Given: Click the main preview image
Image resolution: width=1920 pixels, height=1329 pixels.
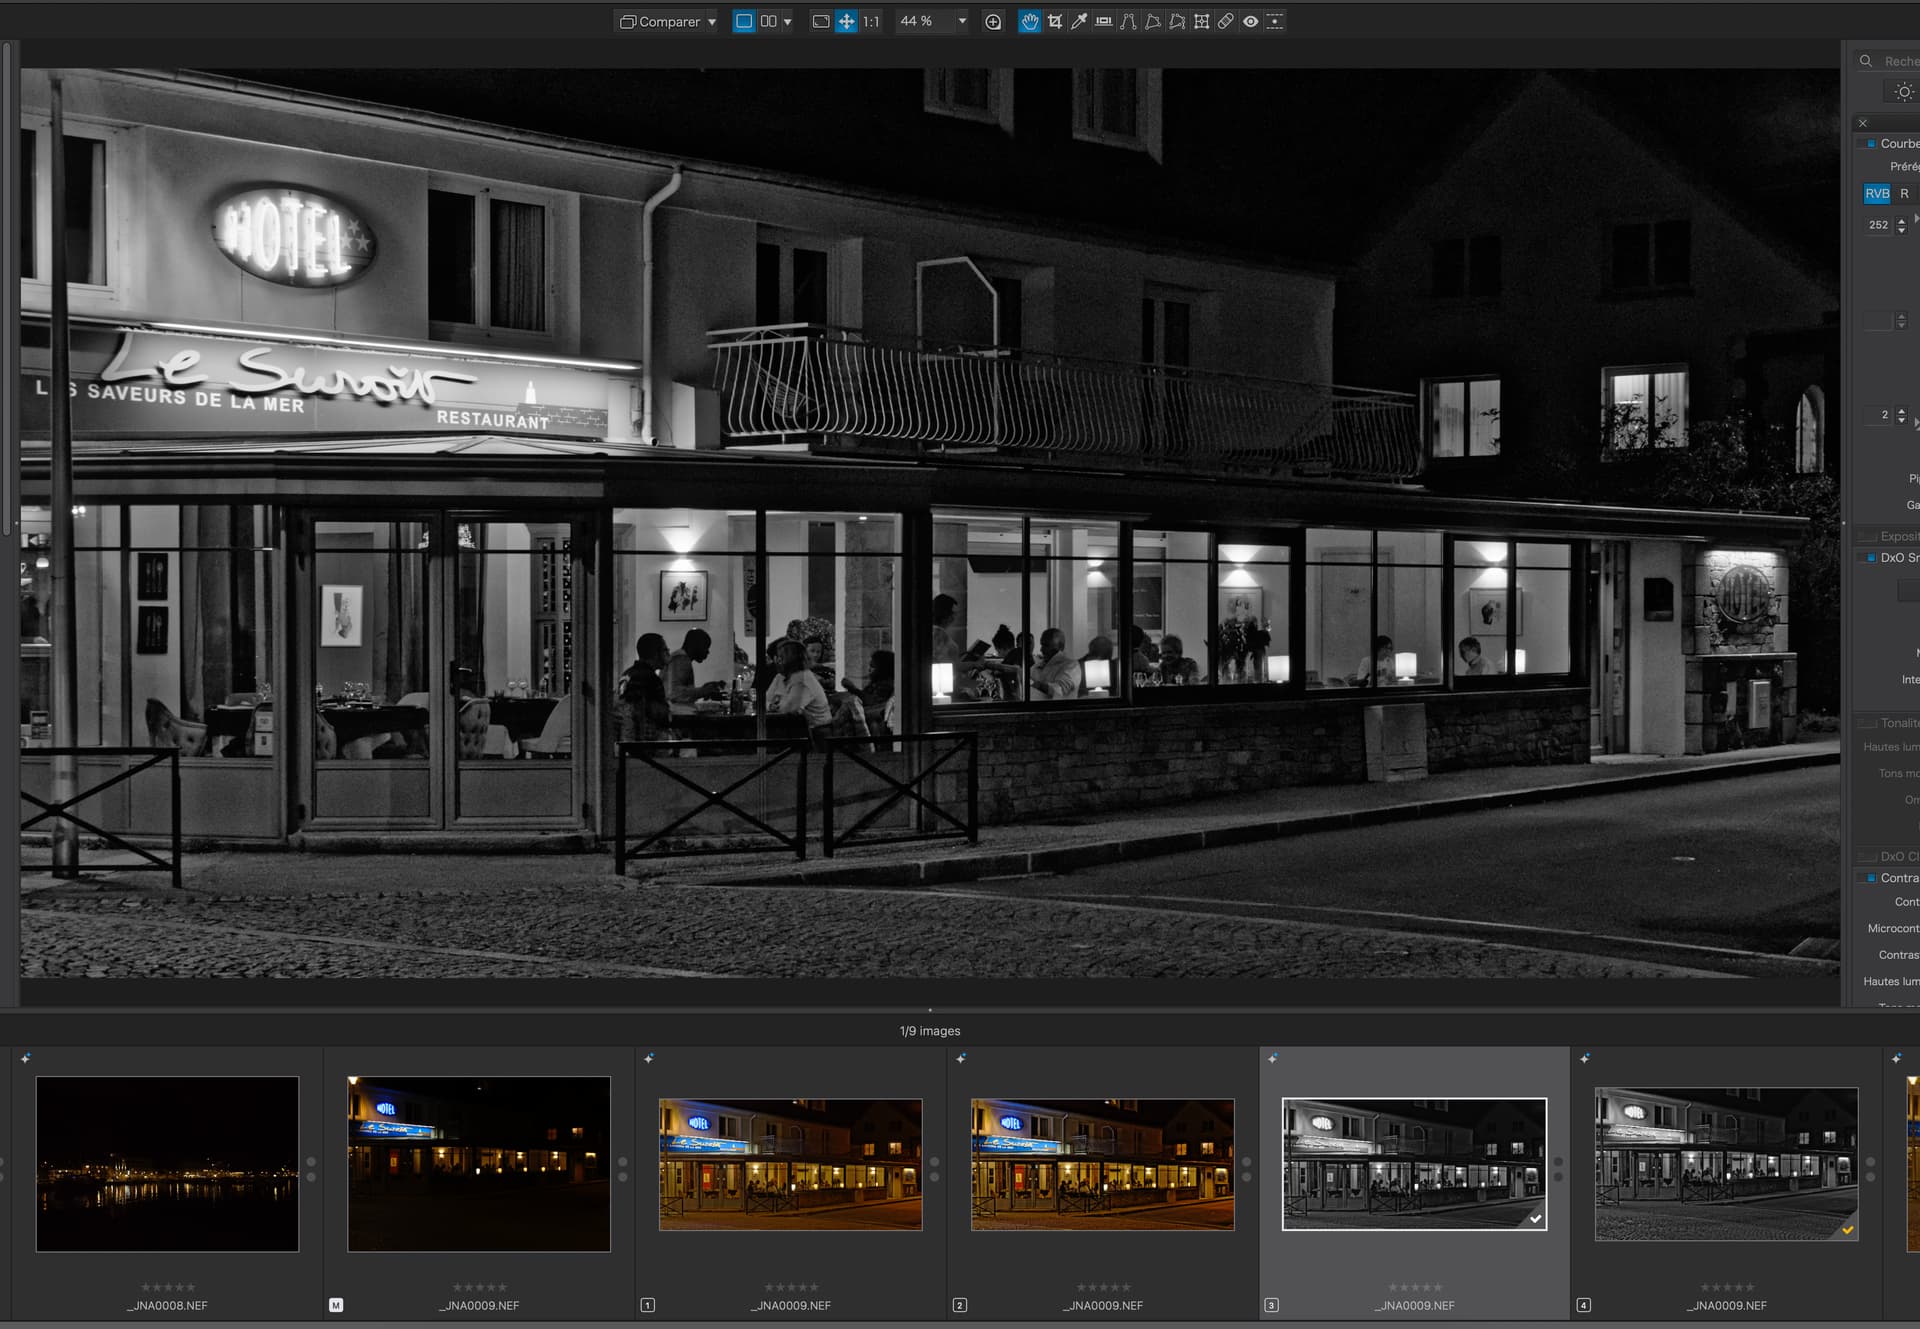Looking at the screenshot, I should [930, 523].
